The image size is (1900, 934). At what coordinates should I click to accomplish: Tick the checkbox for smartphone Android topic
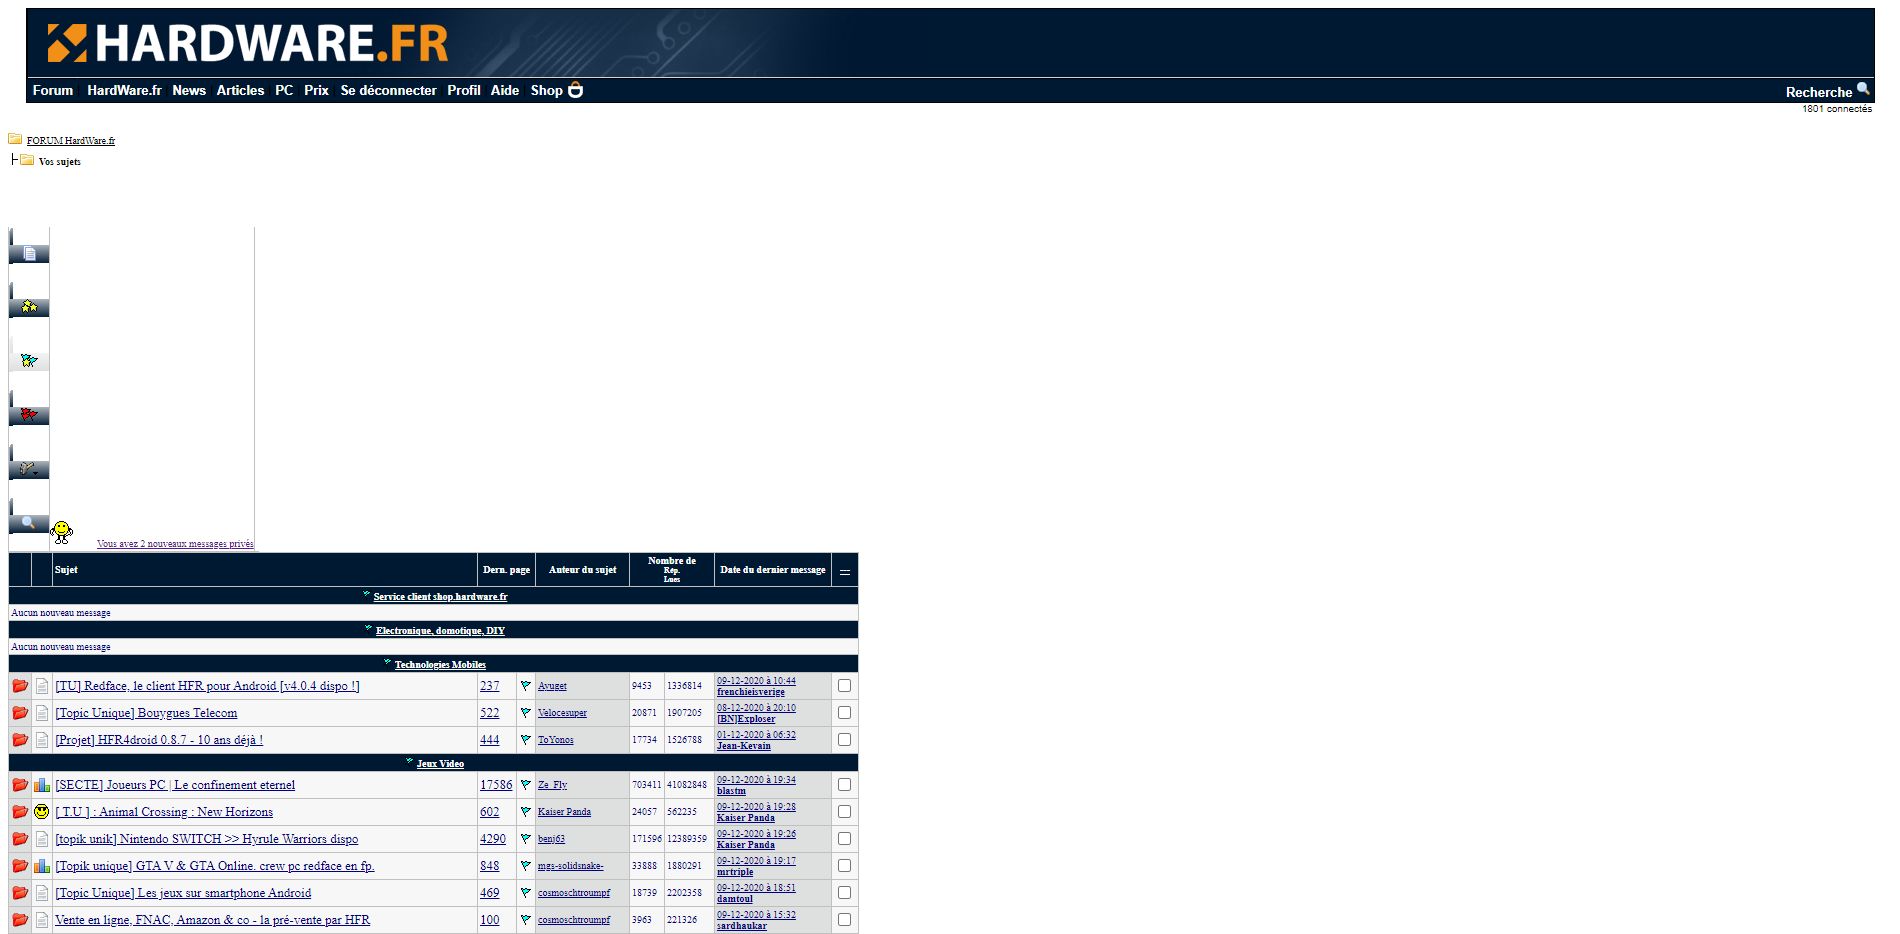pyautogui.click(x=844, y=893)
